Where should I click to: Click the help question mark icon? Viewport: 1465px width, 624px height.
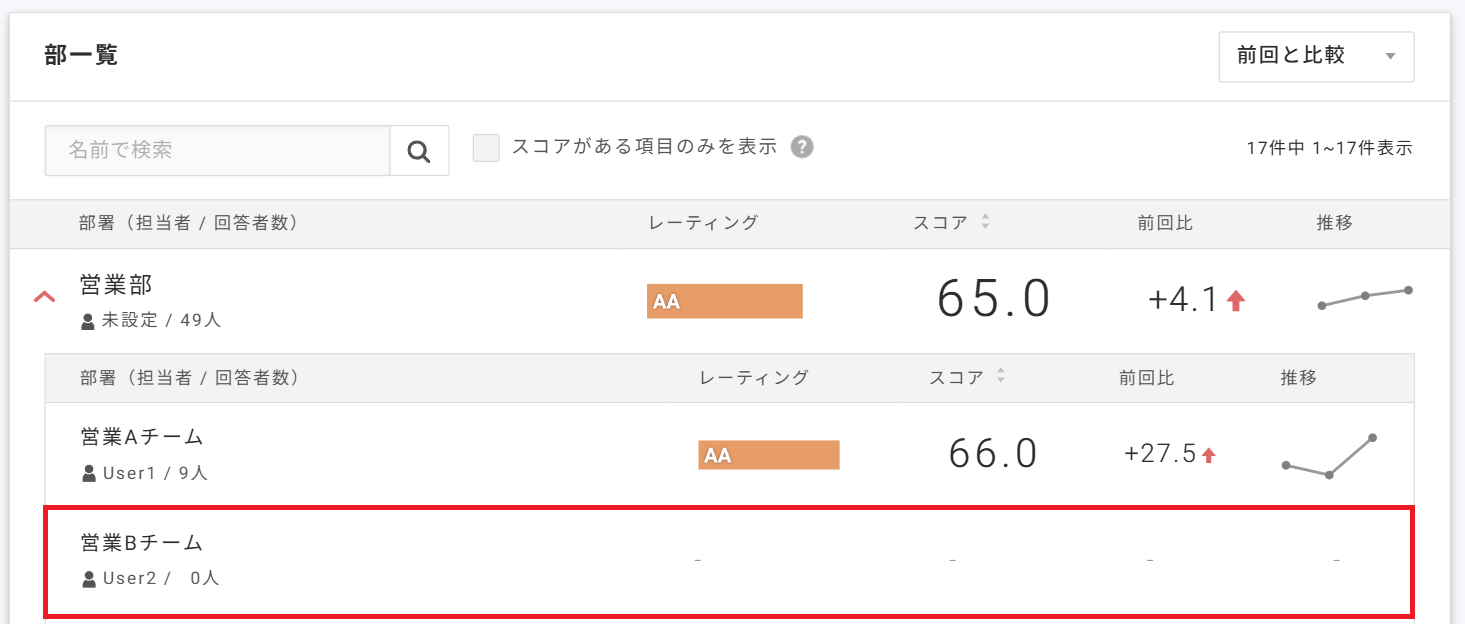[x=802, y=147]
